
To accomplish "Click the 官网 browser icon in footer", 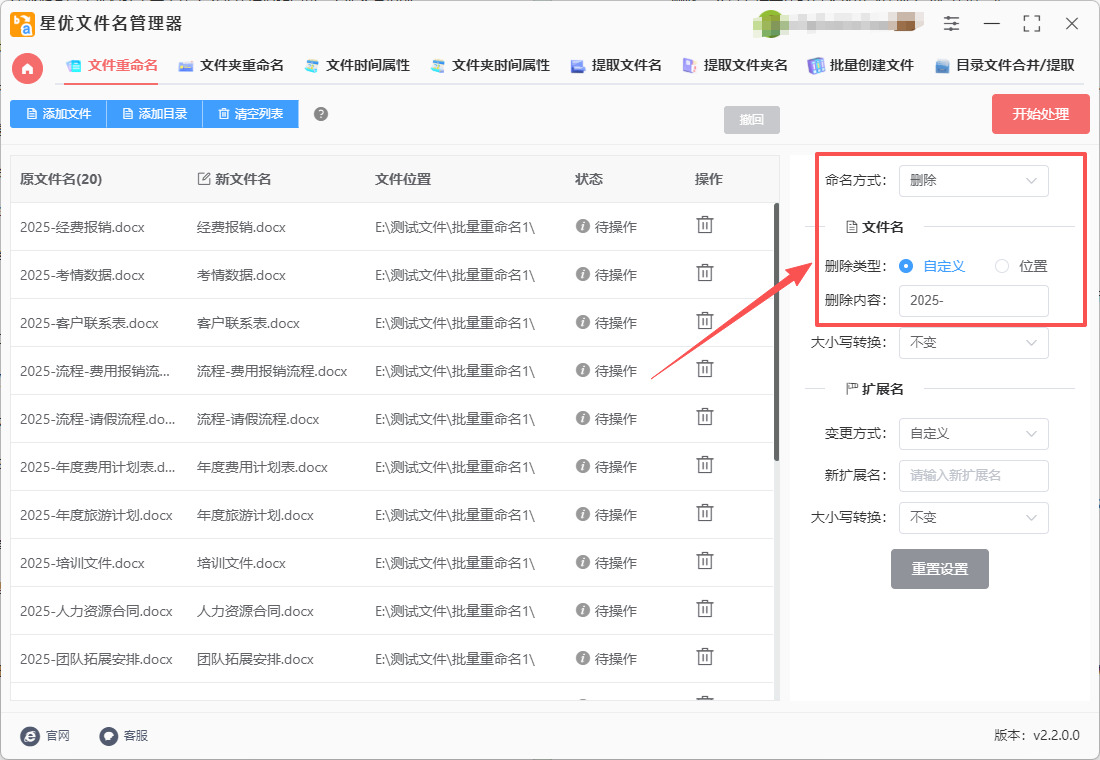I will [x=30, y=735].
